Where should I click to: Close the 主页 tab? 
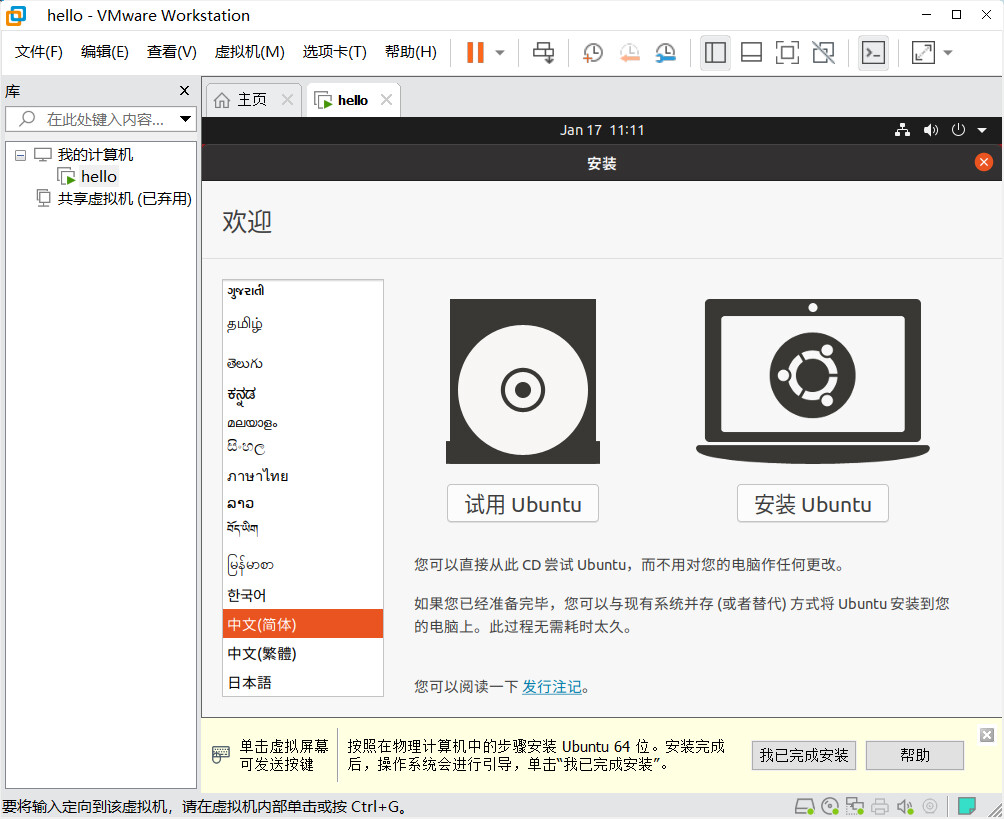point(287,100)
